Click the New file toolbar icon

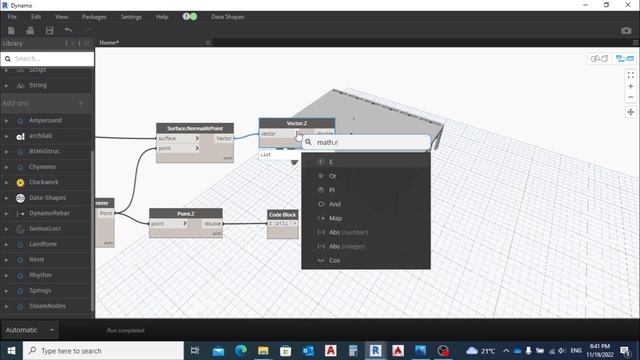pyautogui.click(x=11, y=31)
